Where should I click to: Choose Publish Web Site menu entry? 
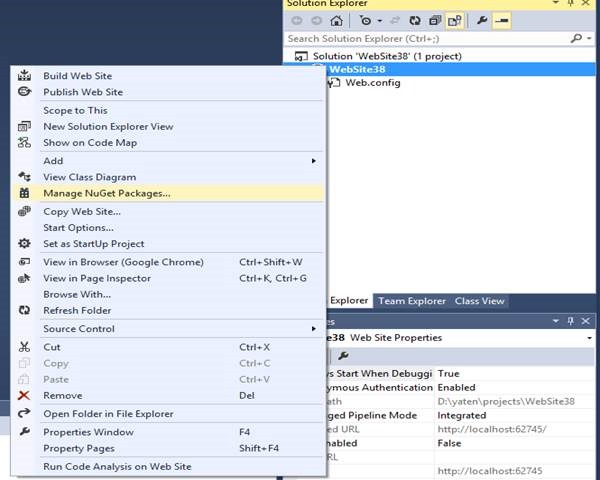coord(83,92)
